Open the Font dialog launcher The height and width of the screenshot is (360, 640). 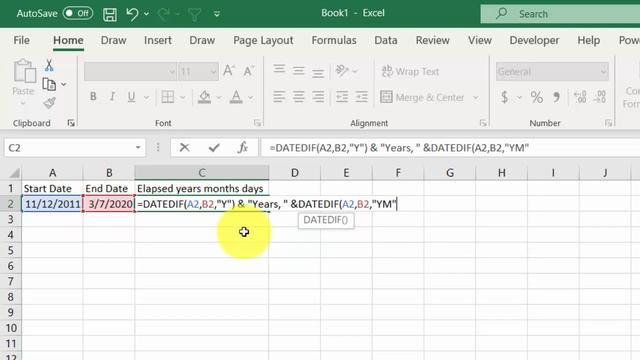tap(257, 123)
